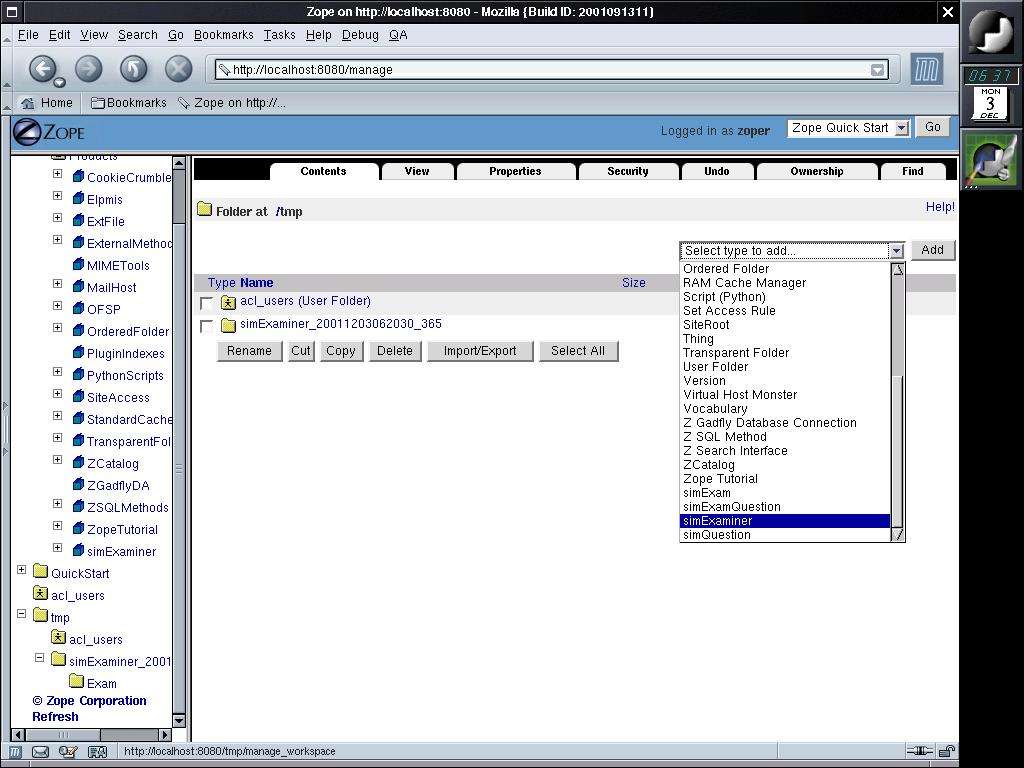The width and height of the screenshot is (1024, 768).
Task: Click the QuickStart folder icon in tree
Action: (40, 572)
